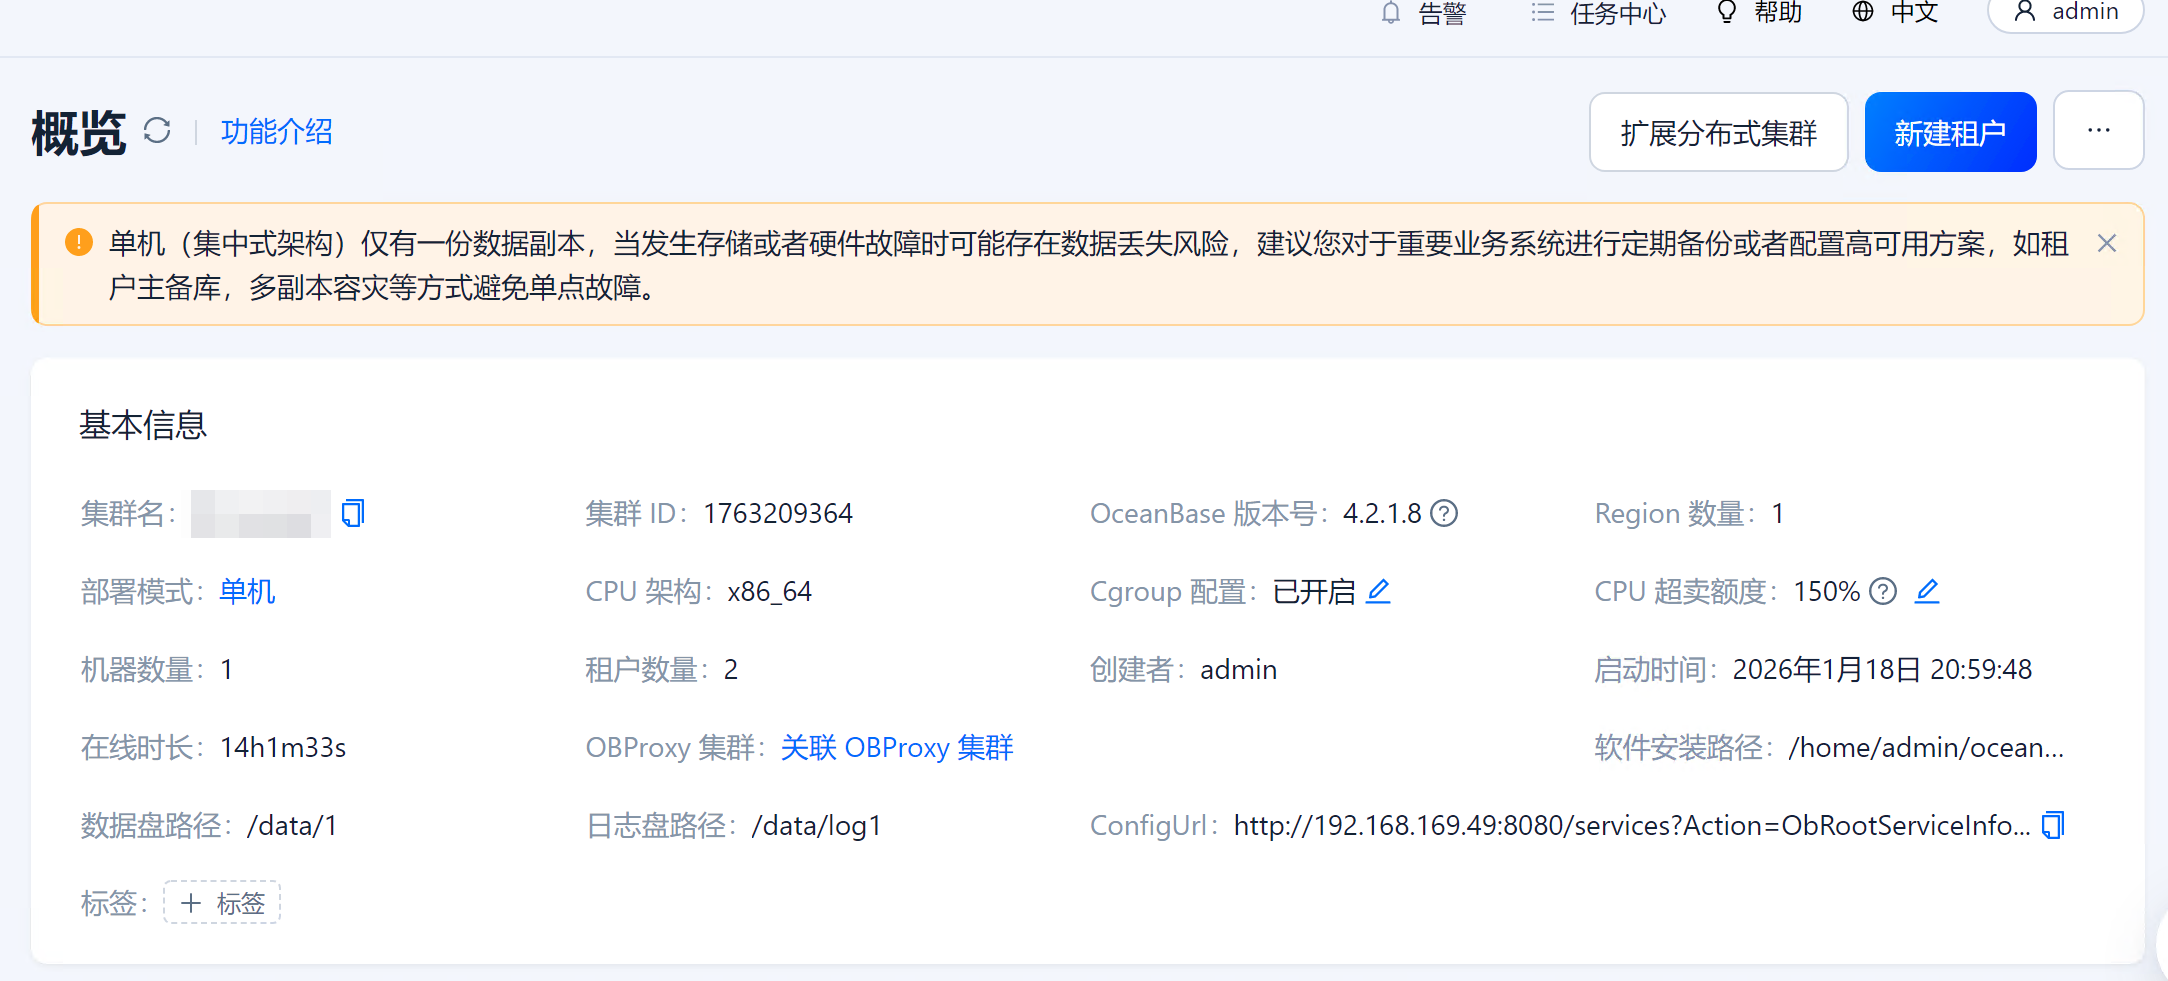
Task: Click the refresh icon next to 概览
Action: point(157,131)
